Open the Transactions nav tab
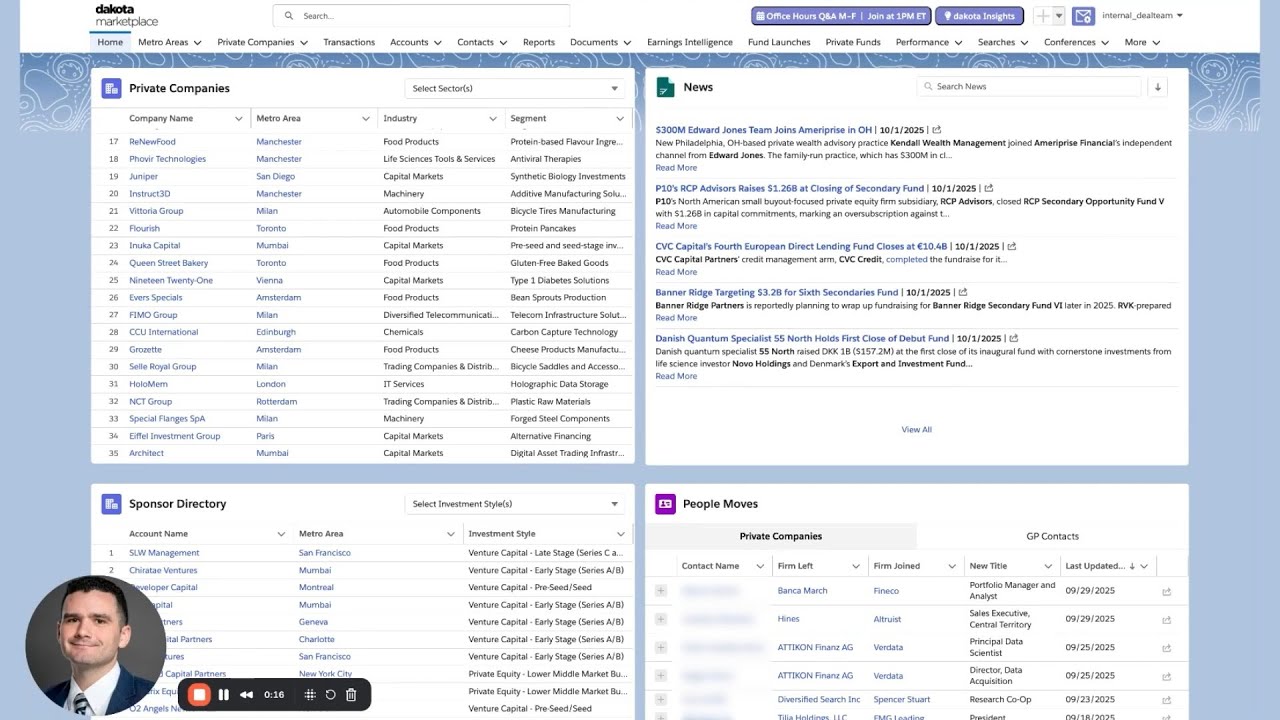Viewport: 1280px width, 720px height. 349,42
